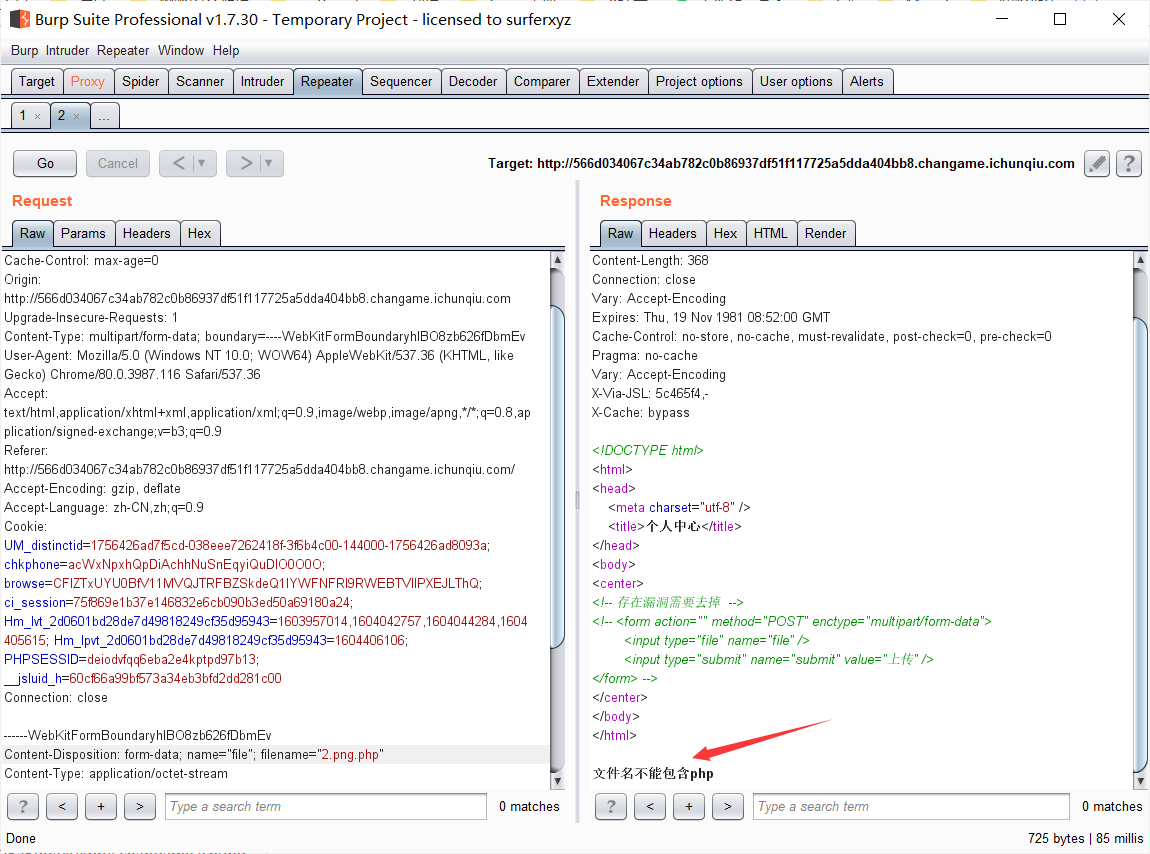The image size is (1150, 854).
Task: Show Response HTML view
Action: point(771,233)
